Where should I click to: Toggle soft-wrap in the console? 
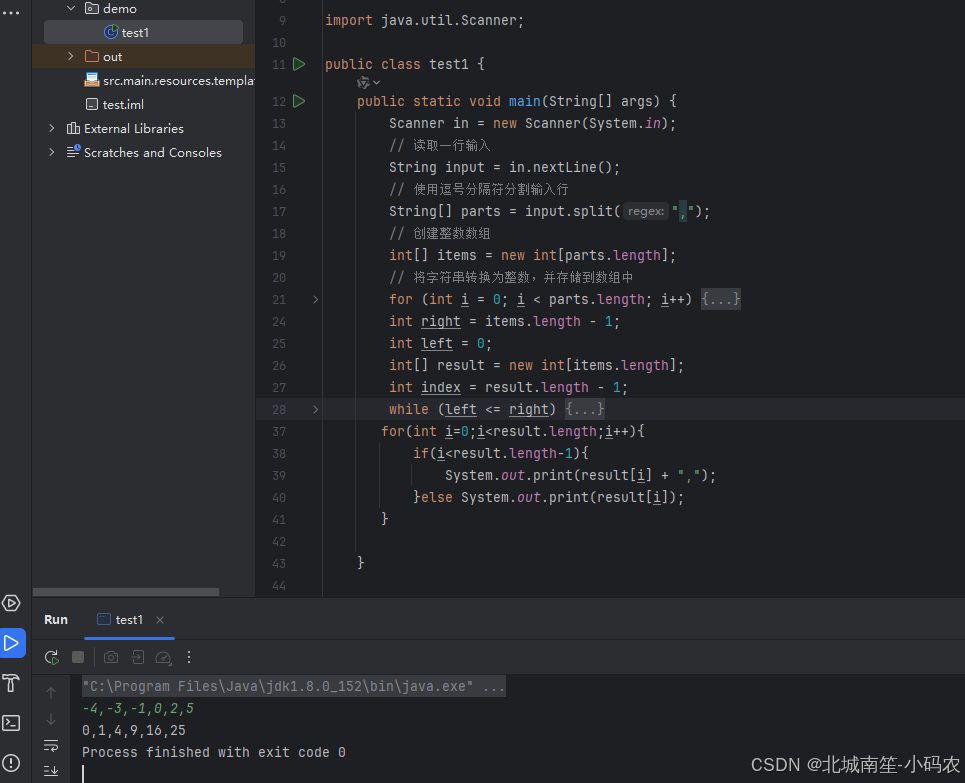(x=51, y=745)
